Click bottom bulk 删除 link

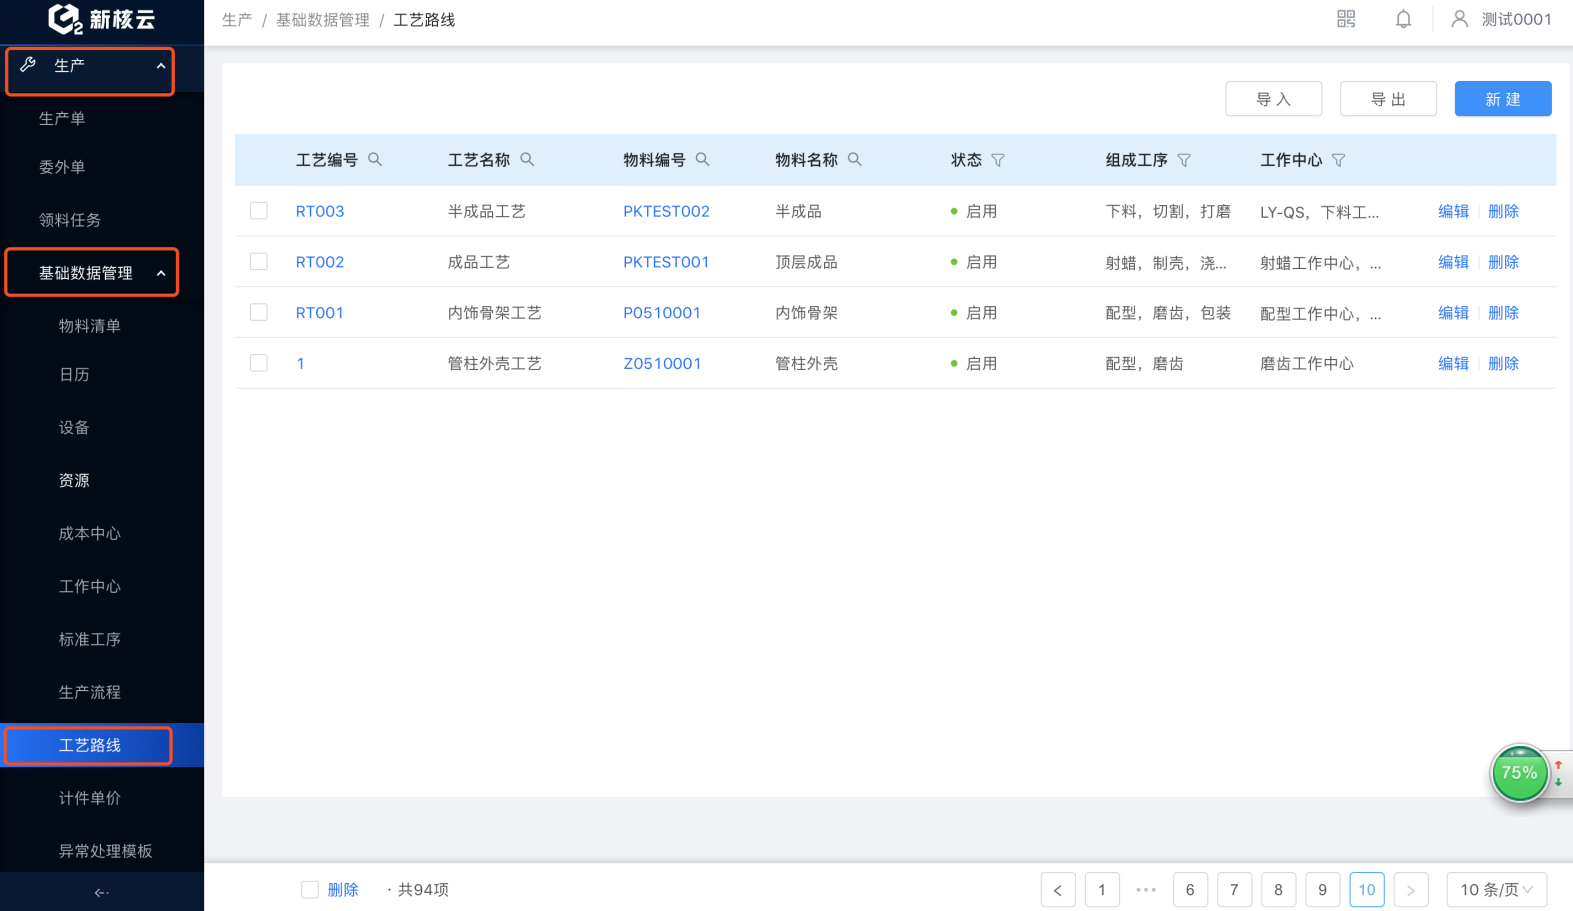[343, 890]
